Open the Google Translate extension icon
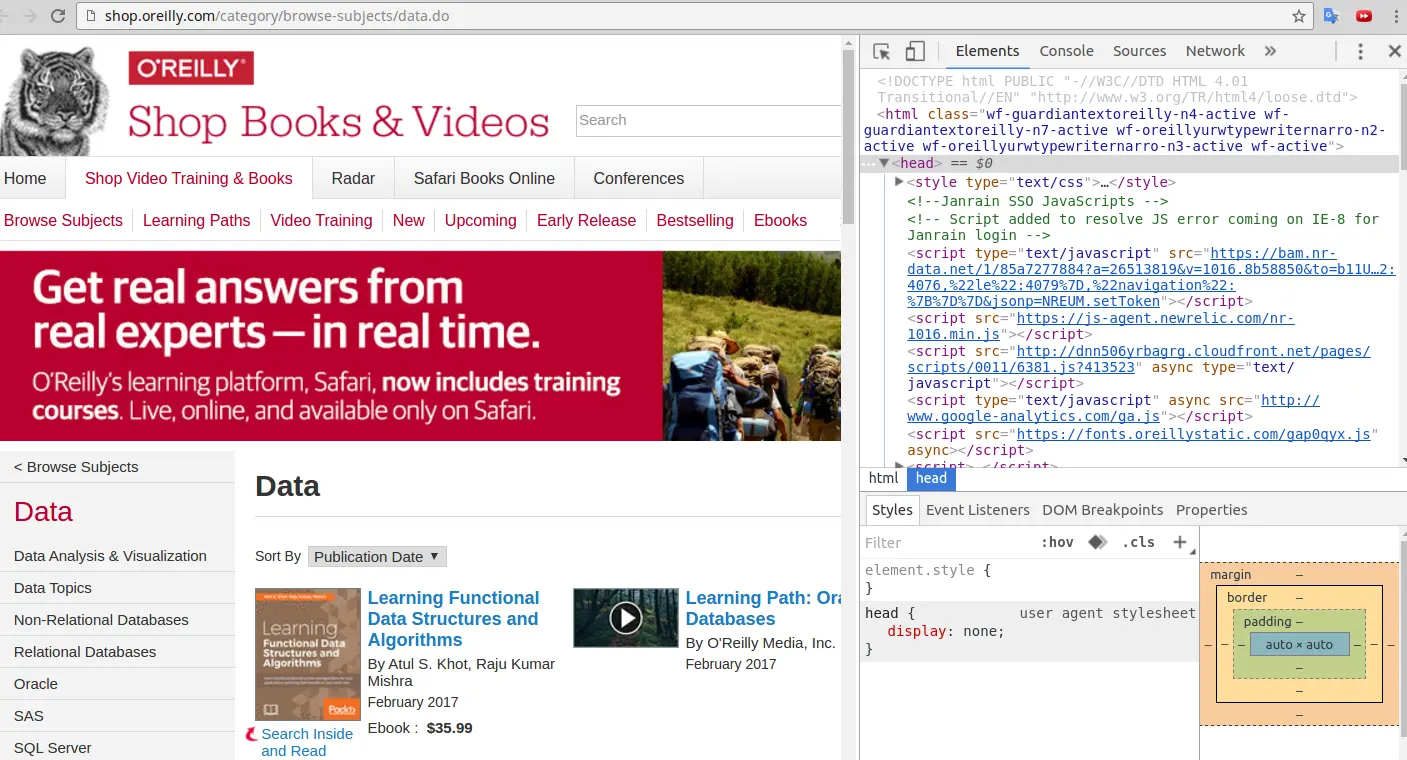Screen dimensions: 1407x760 click(1331, 16)
